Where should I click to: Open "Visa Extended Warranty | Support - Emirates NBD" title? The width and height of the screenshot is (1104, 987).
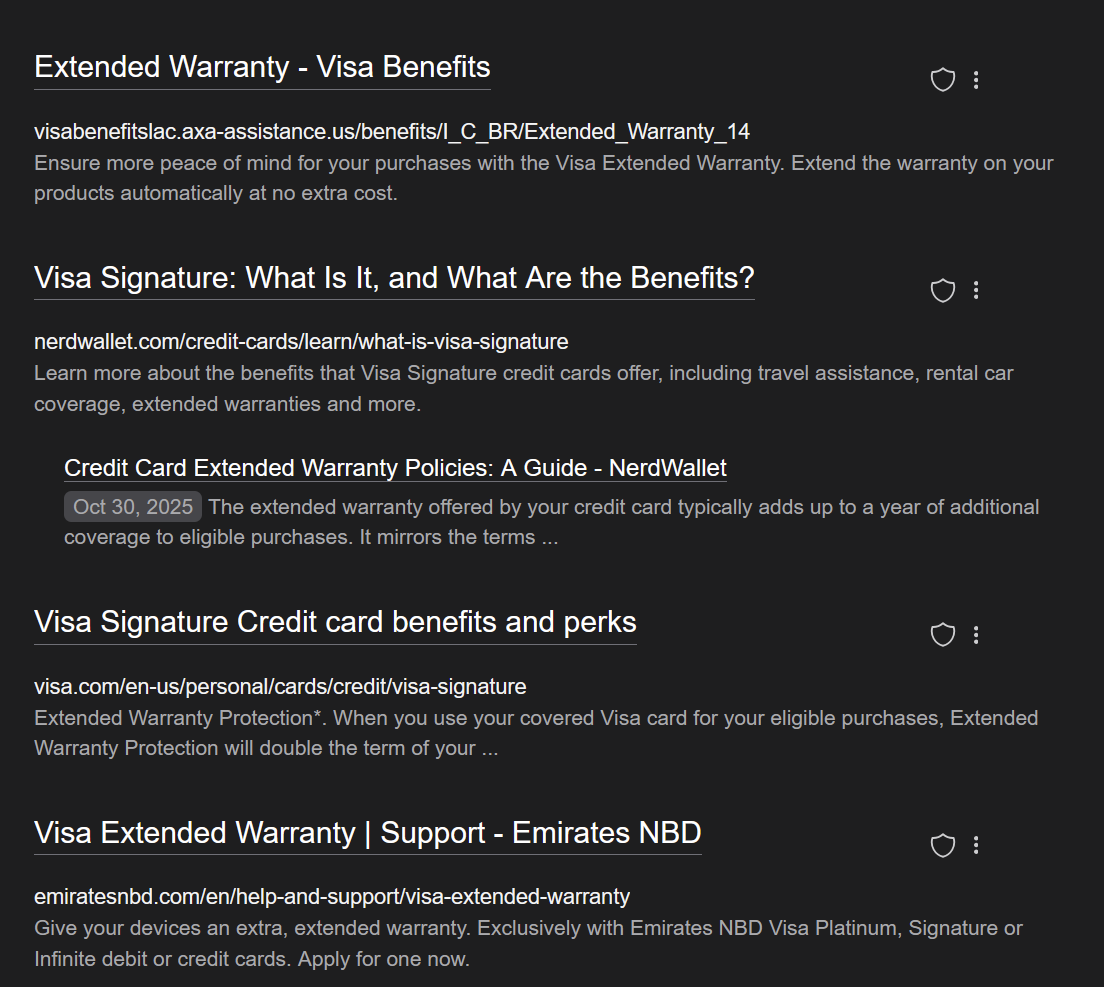point(367,832)
